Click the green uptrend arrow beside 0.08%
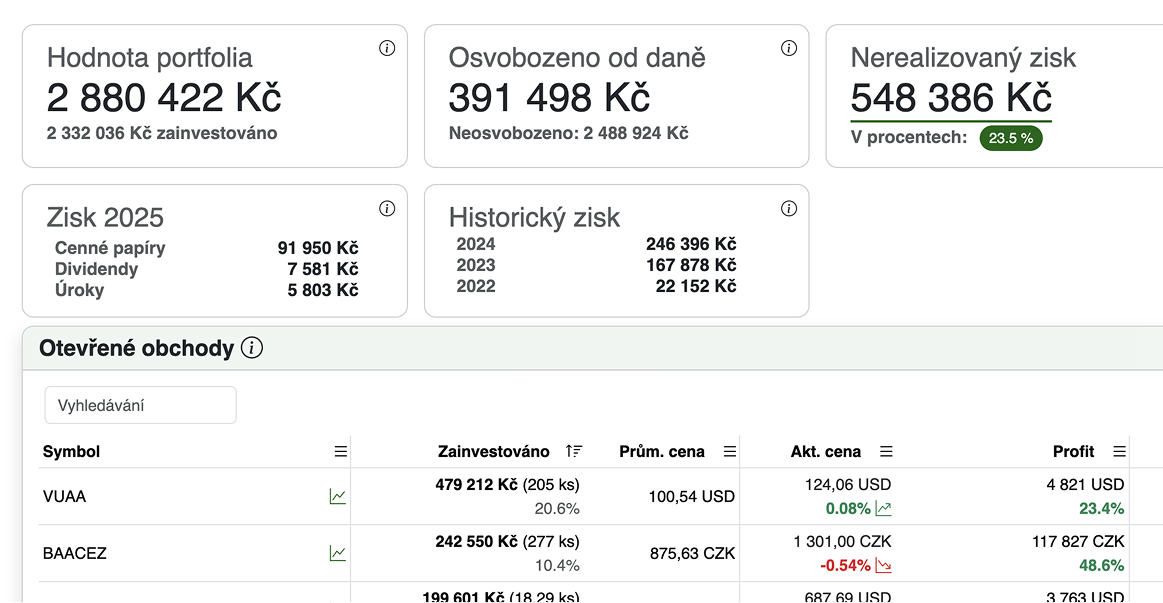Screen dimensions: 1163x603 pyautogui.click(x=882, y=508)
